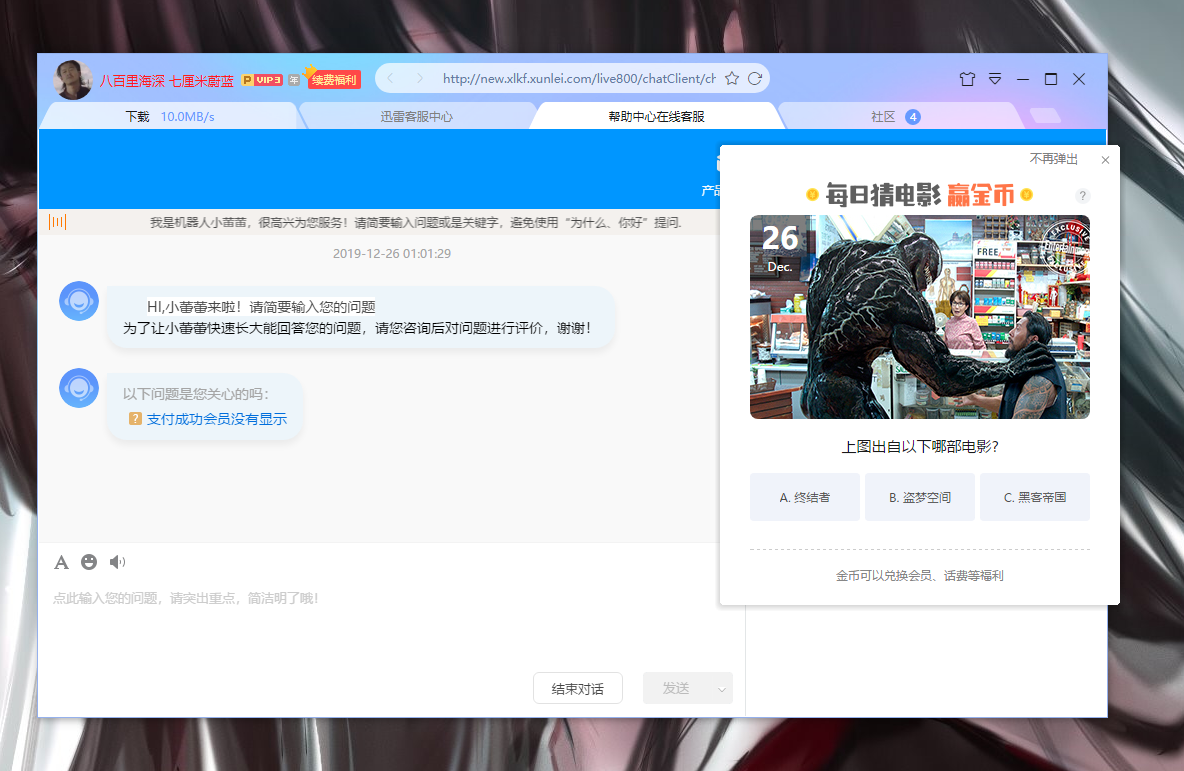Select the VIP3 membership badge
The height and width of the screenshot is (771, 1184).
(262, 79)
